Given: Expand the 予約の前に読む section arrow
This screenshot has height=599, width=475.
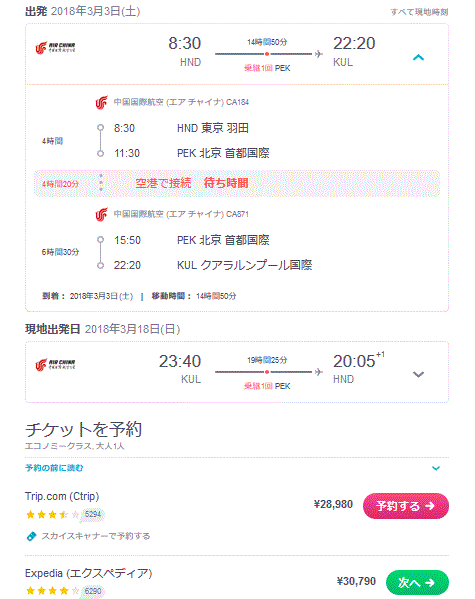Looking at the screenshot, I should point(436,468).
